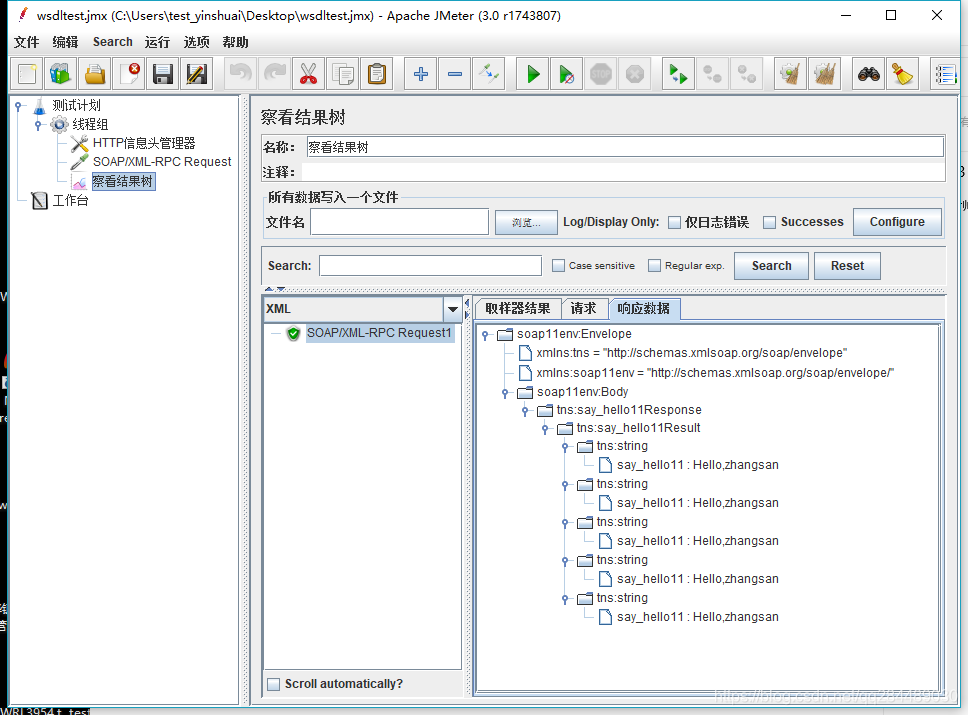The height and width of the screenshot is (715, 968).
Task: Open a test plan with the folder icon
Action: point(95,73)
